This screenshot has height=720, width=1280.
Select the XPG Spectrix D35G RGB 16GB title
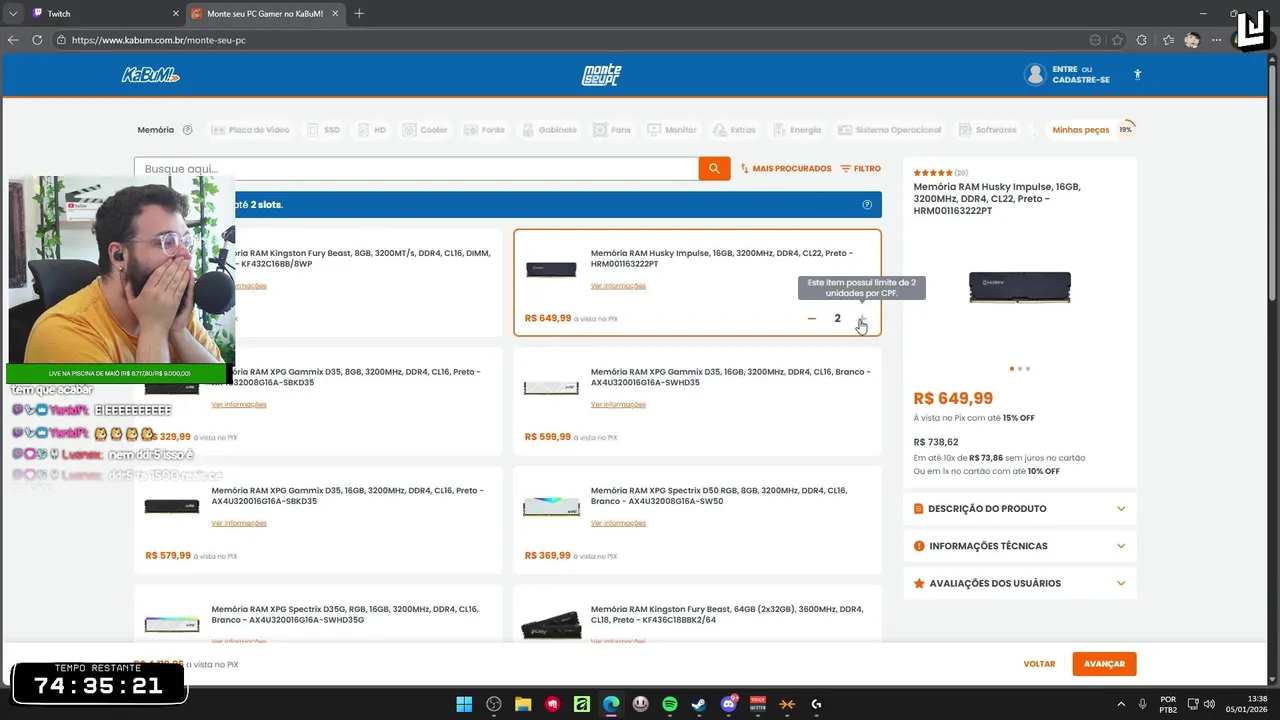tap(345, 614)
